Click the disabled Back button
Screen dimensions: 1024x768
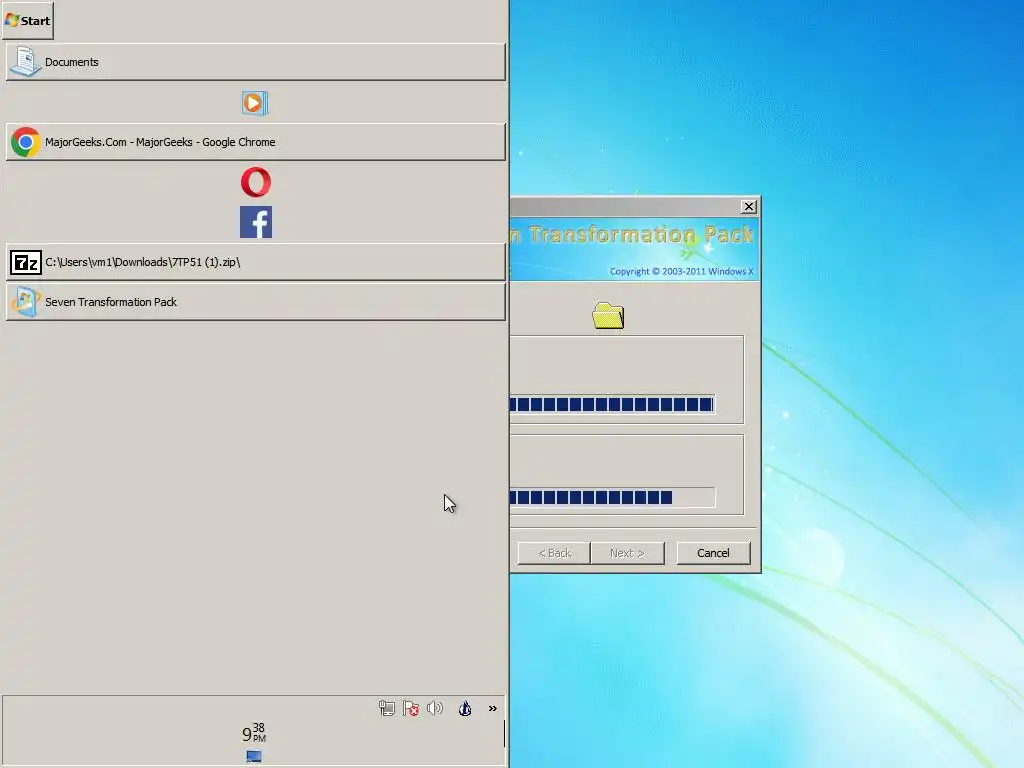[554, 553]
